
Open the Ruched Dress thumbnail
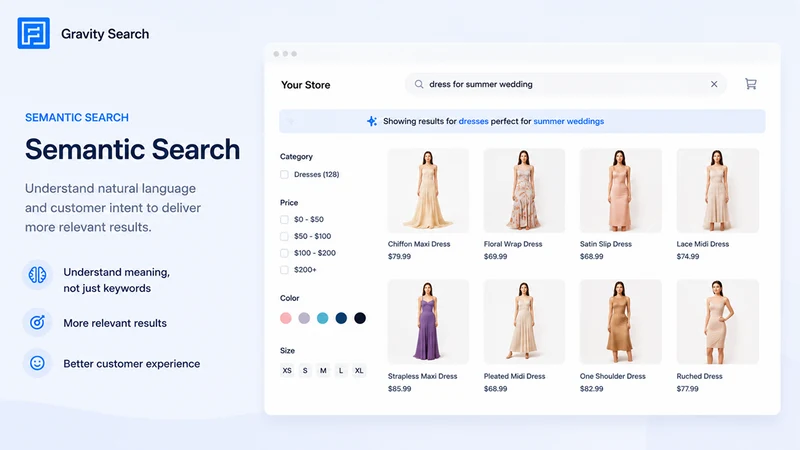717,321
